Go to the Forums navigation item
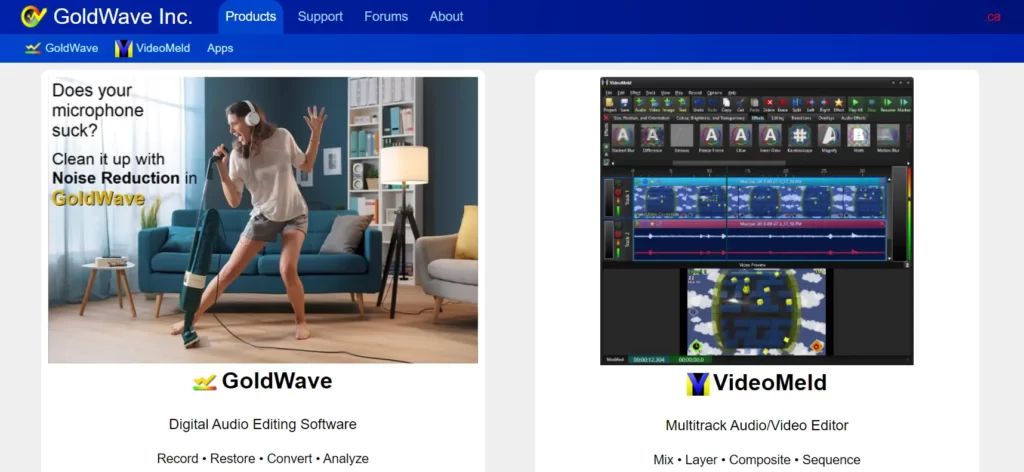The width and height of the screenshot is (1024, 472). coord(386,17)
